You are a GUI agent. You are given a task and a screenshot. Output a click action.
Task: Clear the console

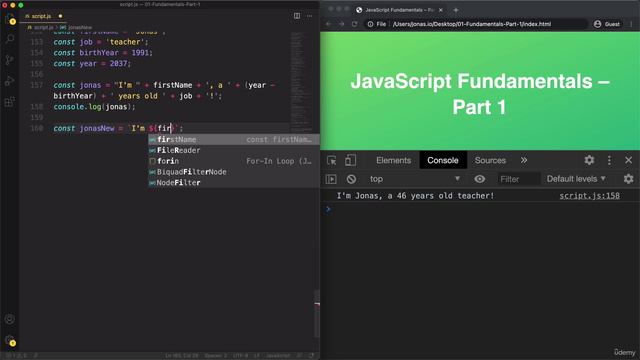tap(351, 179)
